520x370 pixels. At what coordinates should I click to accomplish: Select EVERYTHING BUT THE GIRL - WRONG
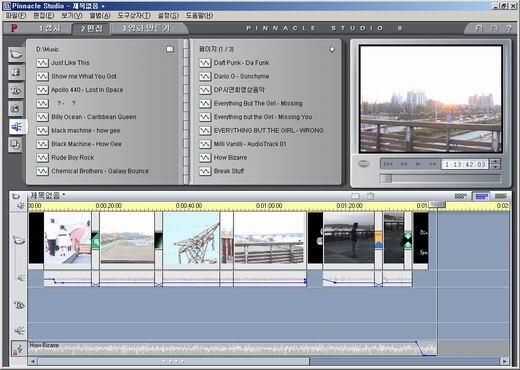[269, 131]
